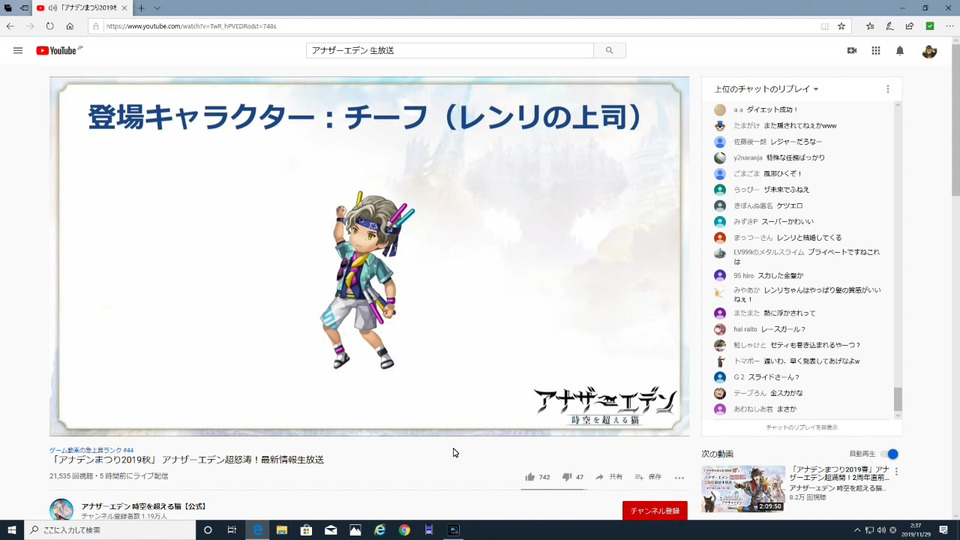
Task: Click chat message スライドさーん？
Action: point(773,377)
